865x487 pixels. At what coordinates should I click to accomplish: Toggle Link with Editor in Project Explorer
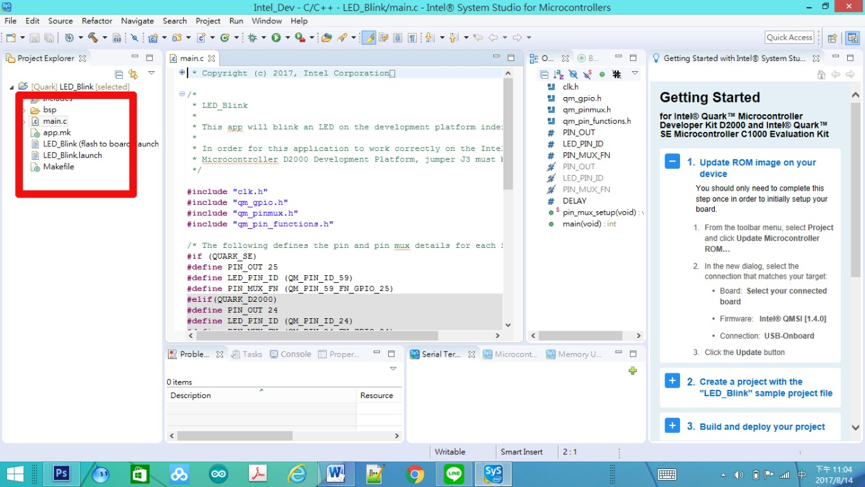click(133, 74)
